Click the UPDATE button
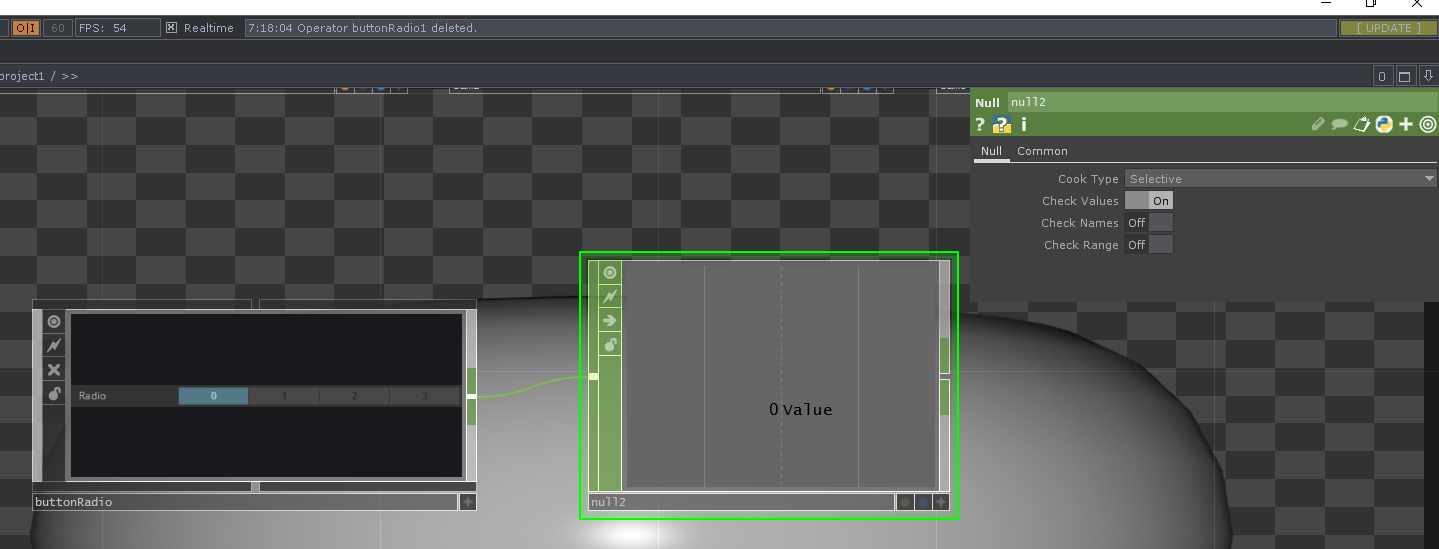Screen dimensions: 1439x549 point(1388,28)
